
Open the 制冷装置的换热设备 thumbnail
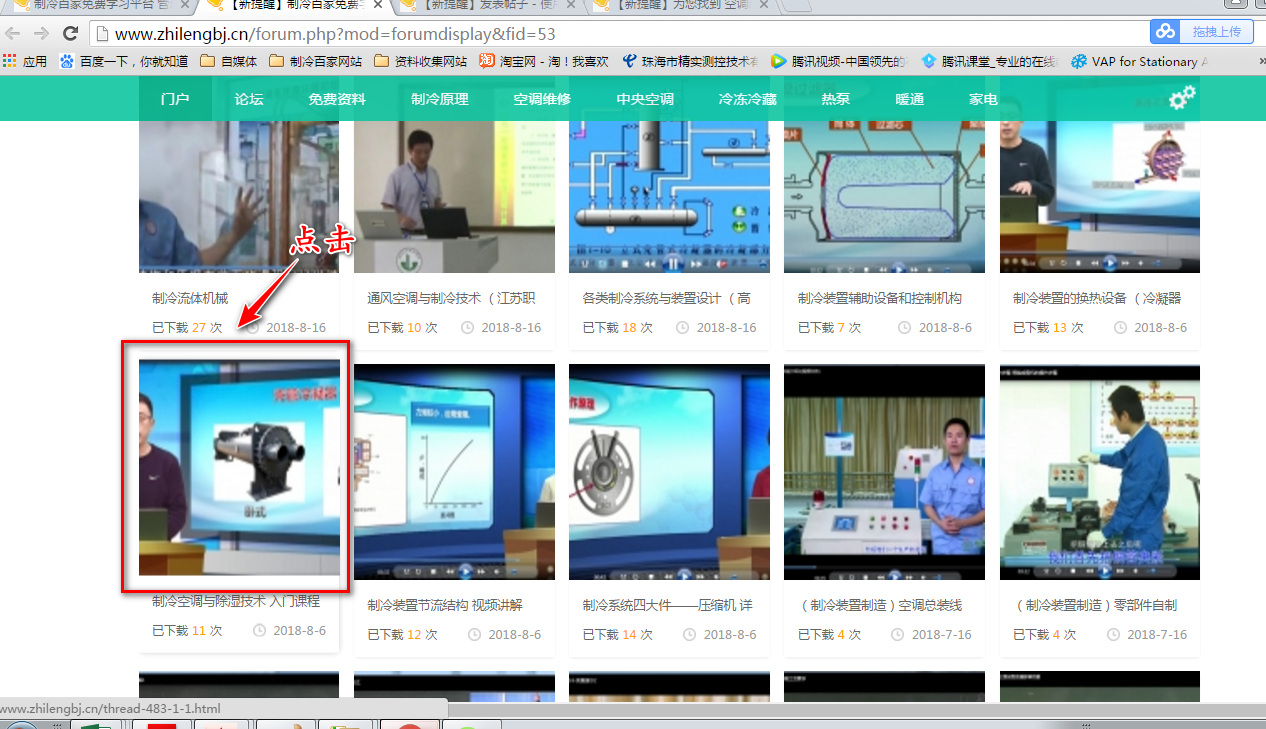1100,197
